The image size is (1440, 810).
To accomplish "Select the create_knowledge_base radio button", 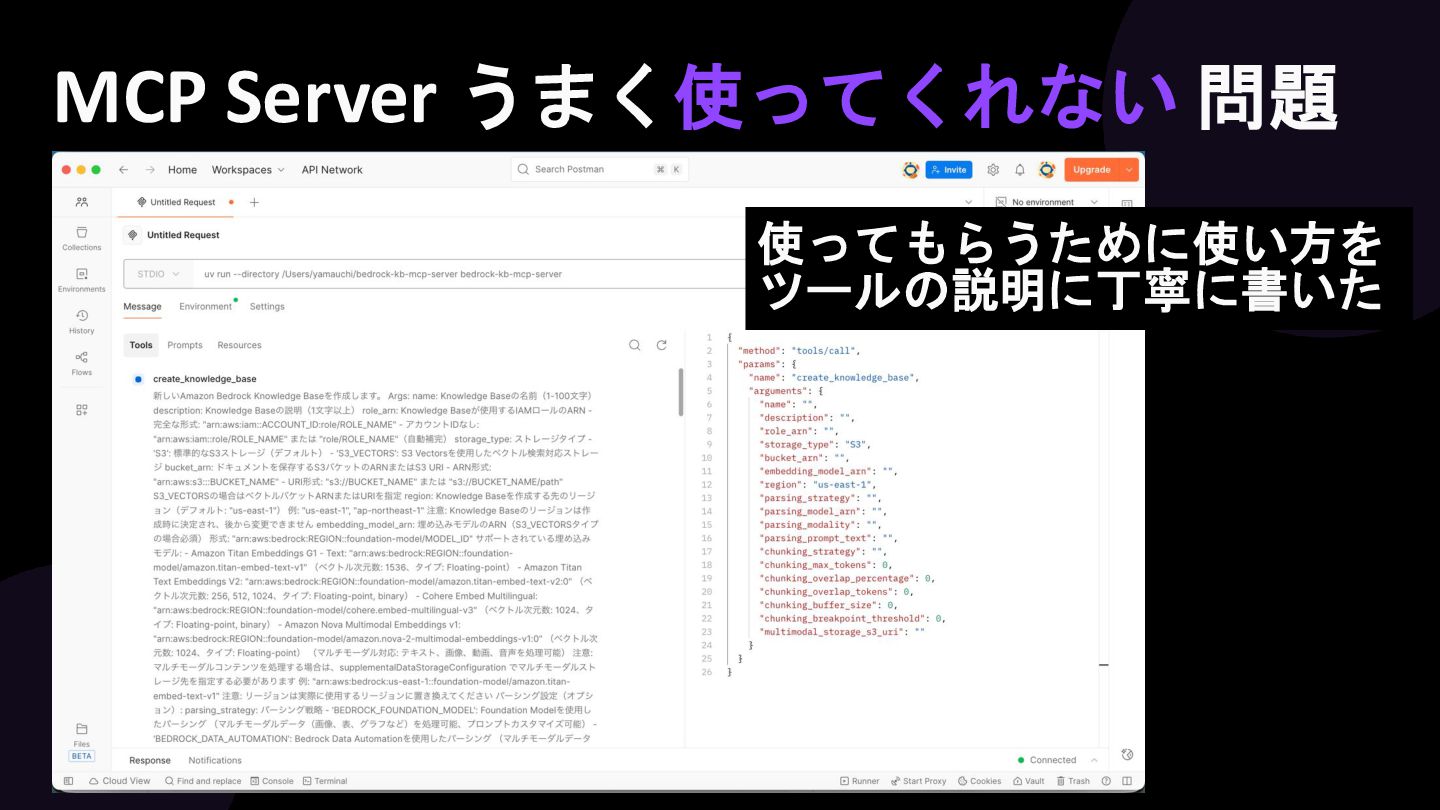I will click(x=138, y=379).
